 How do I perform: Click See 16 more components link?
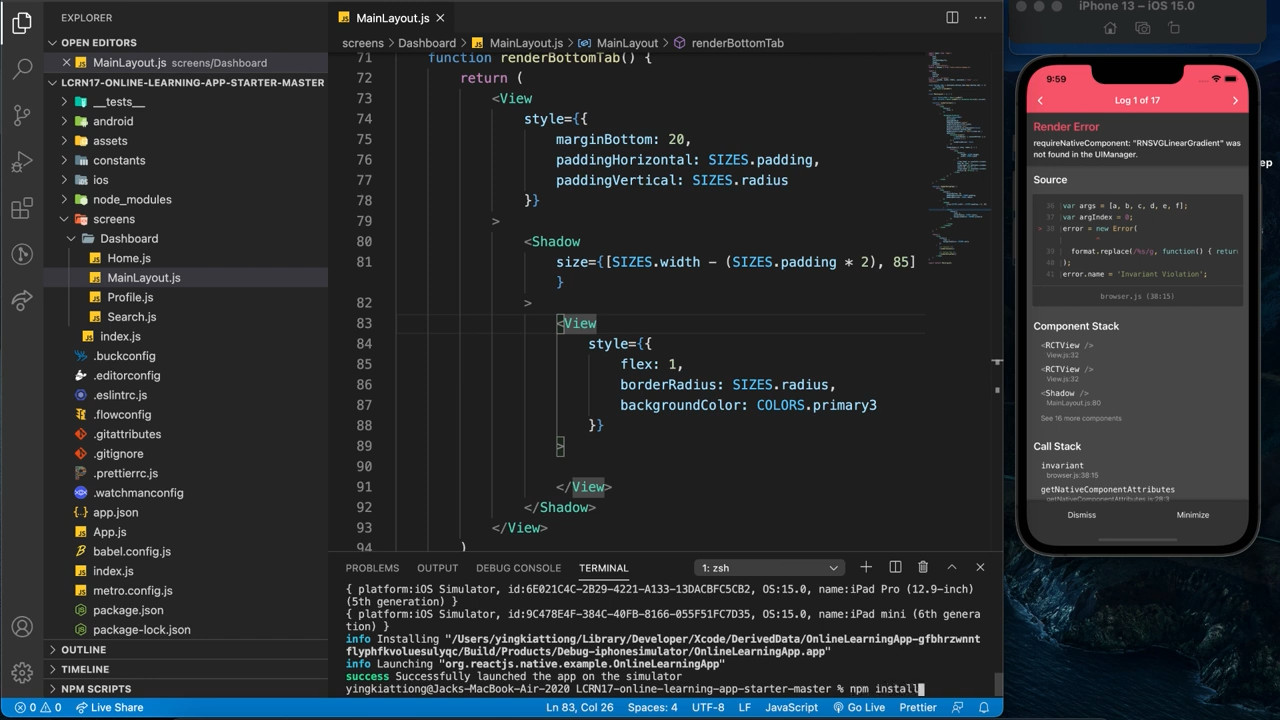tap(1081, 418)
